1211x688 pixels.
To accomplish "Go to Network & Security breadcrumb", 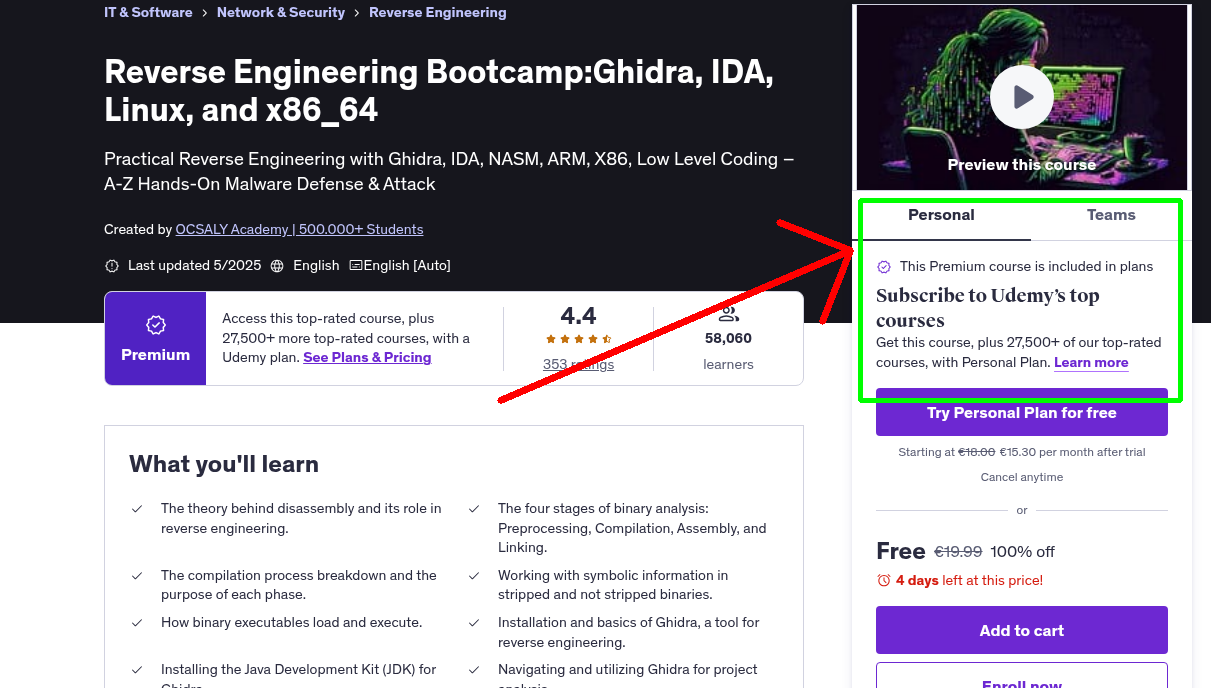I will coord(281,13).
